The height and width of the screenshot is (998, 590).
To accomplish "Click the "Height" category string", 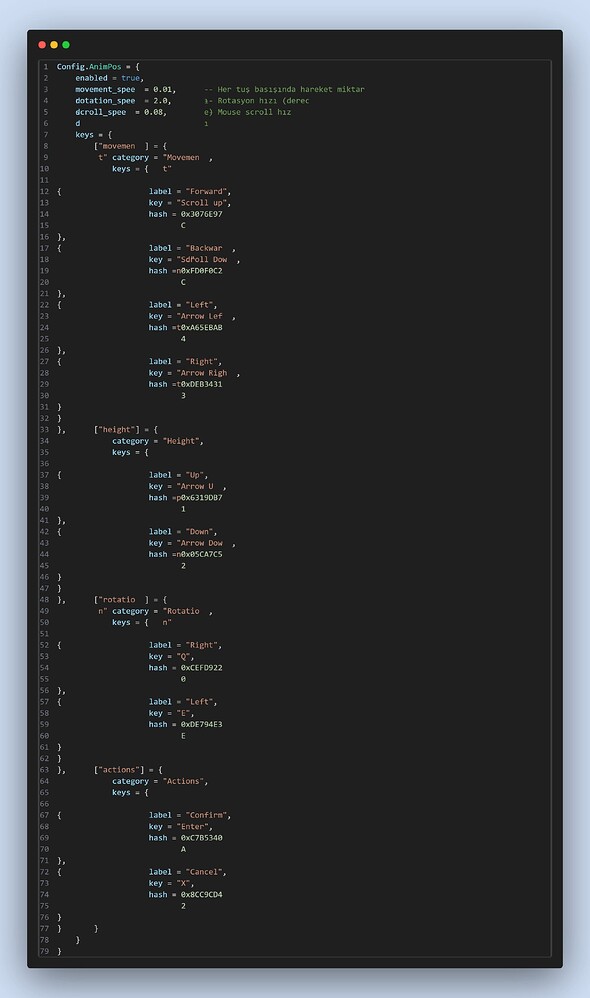I will pyautogui.click(x=181, y=440).
